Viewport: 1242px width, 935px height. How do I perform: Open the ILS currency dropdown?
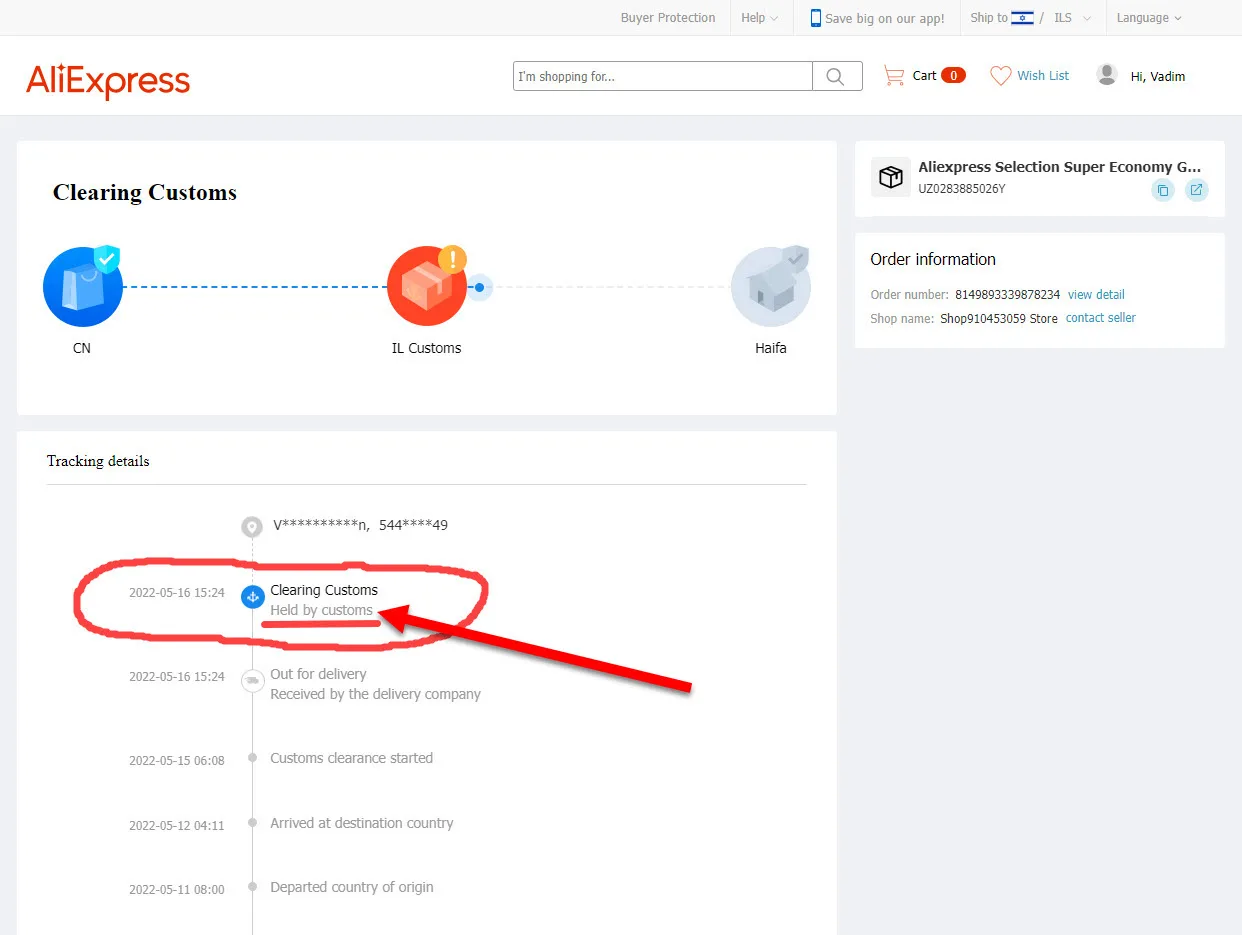click(x=1072, y=18)
